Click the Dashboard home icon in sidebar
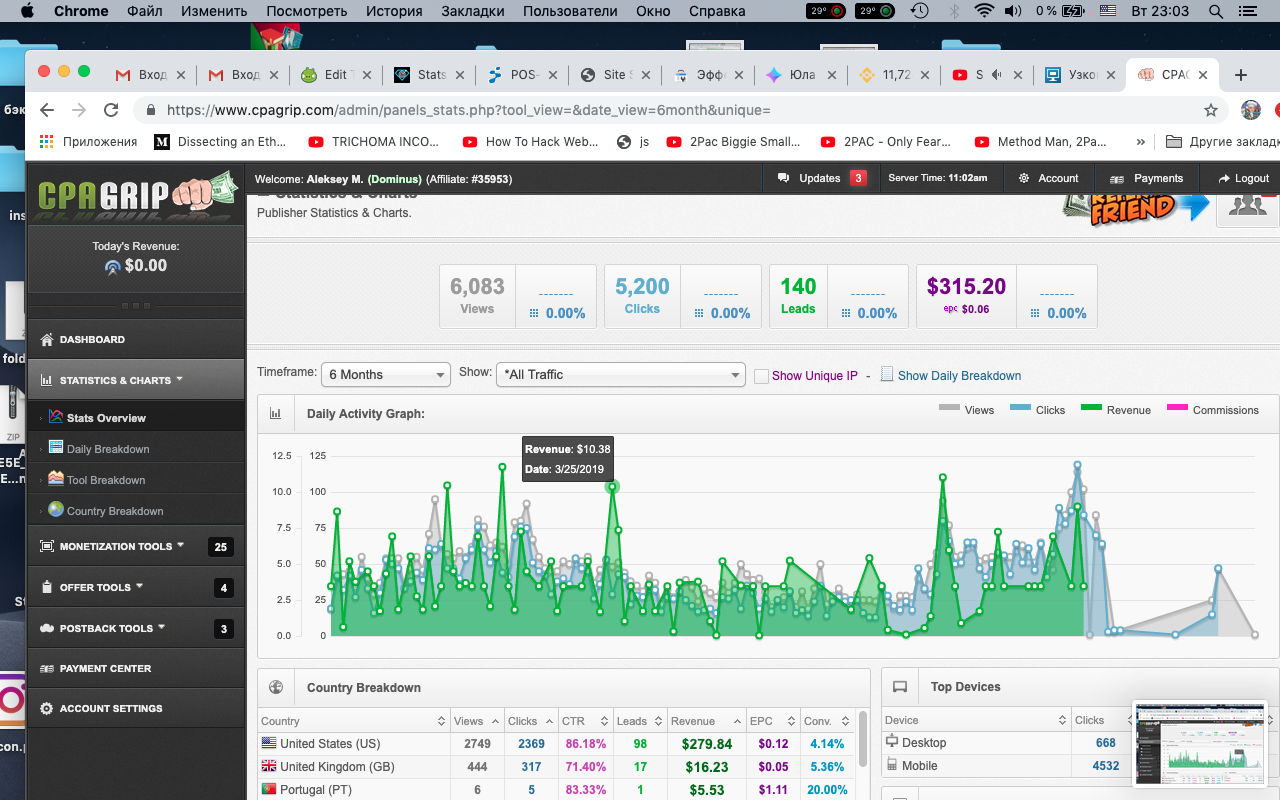The image size is (1280, 800). [47, 340]
